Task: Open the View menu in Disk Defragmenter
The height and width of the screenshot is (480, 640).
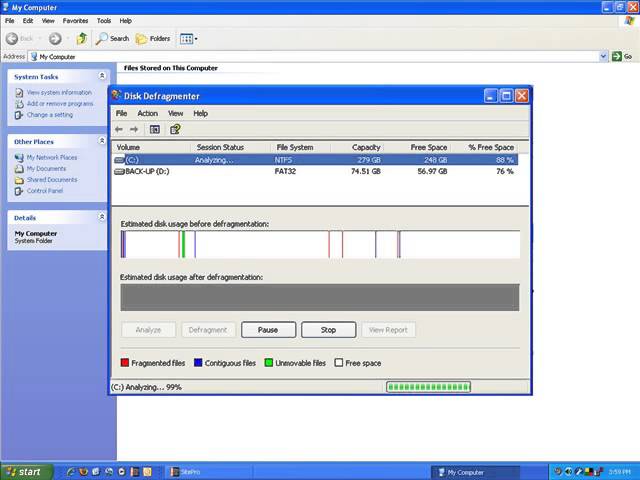Action: coord(176,113)
